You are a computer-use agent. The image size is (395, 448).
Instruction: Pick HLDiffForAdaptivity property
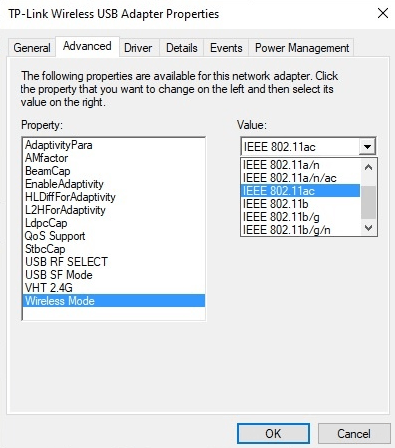click(x=114, y=197)
